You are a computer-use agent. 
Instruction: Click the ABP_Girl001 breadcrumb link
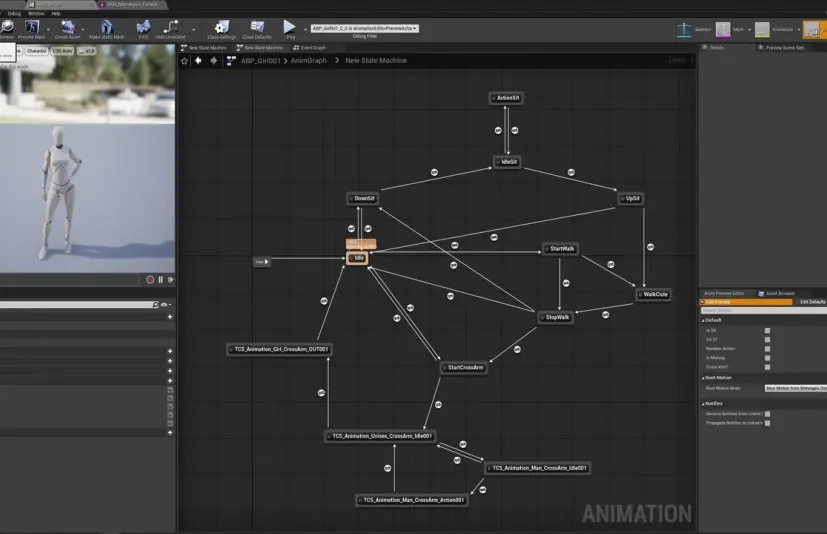coord(261,61)
